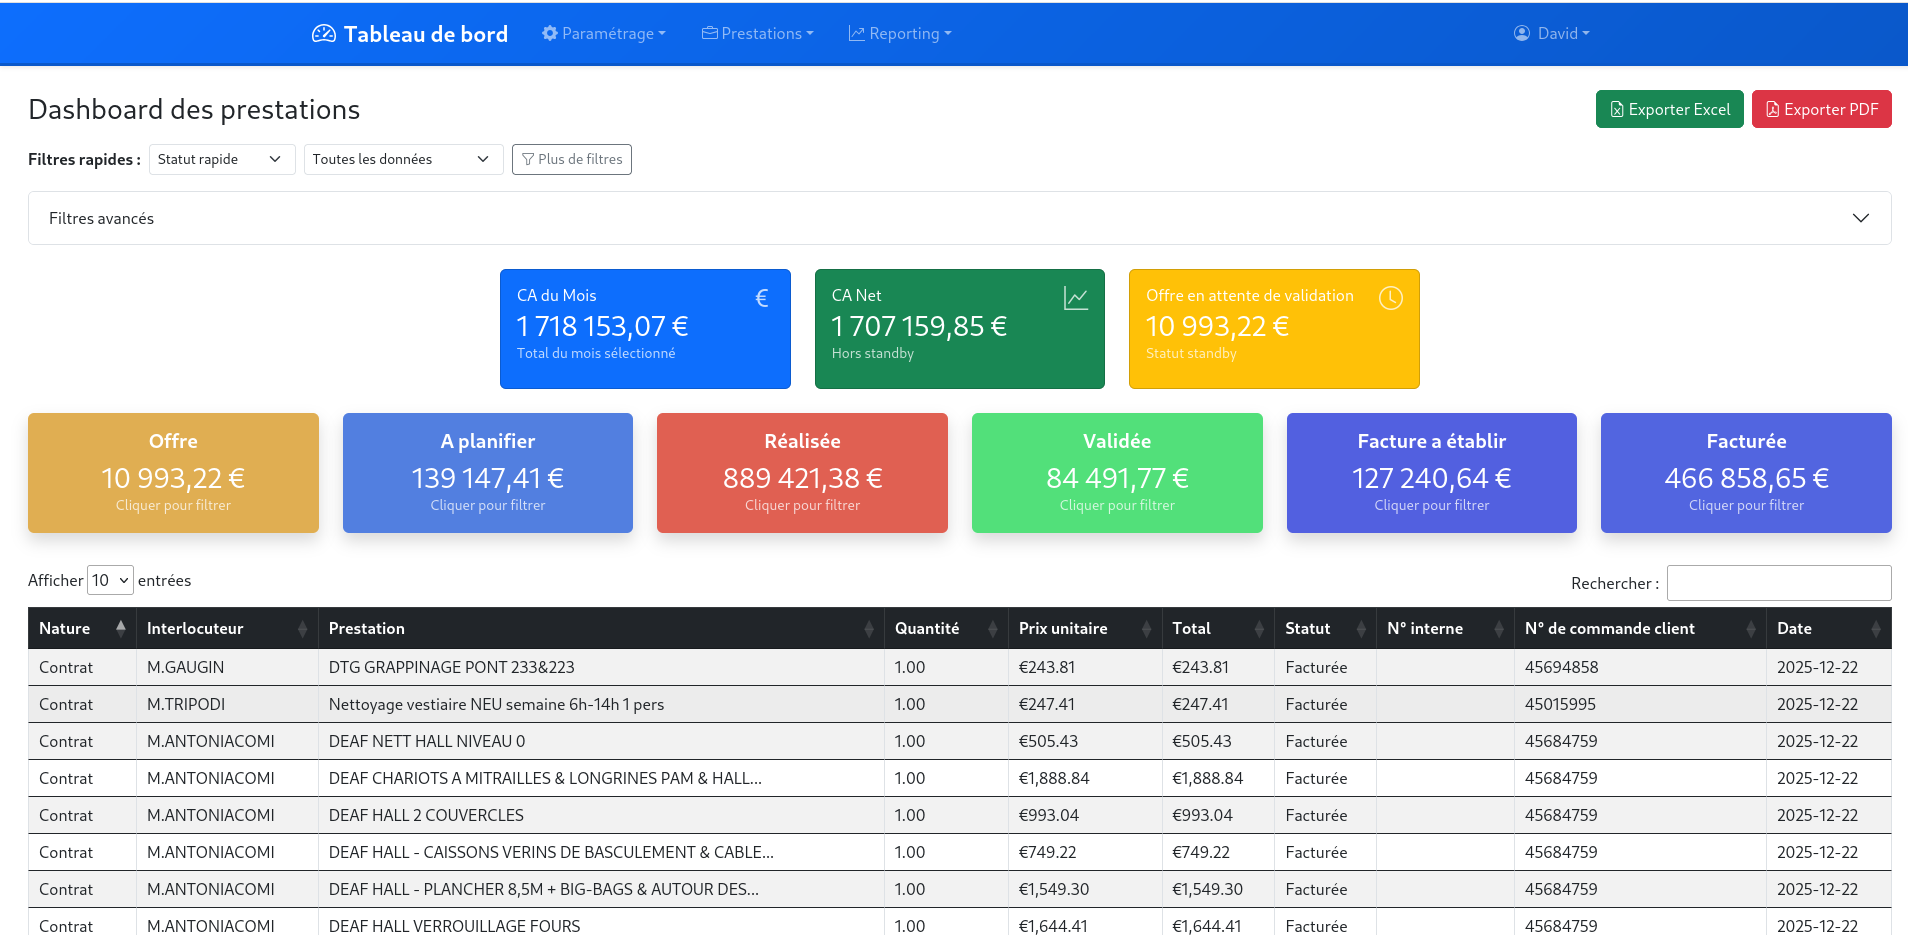Click total value €1,888.84

(x=1207, y=778)
